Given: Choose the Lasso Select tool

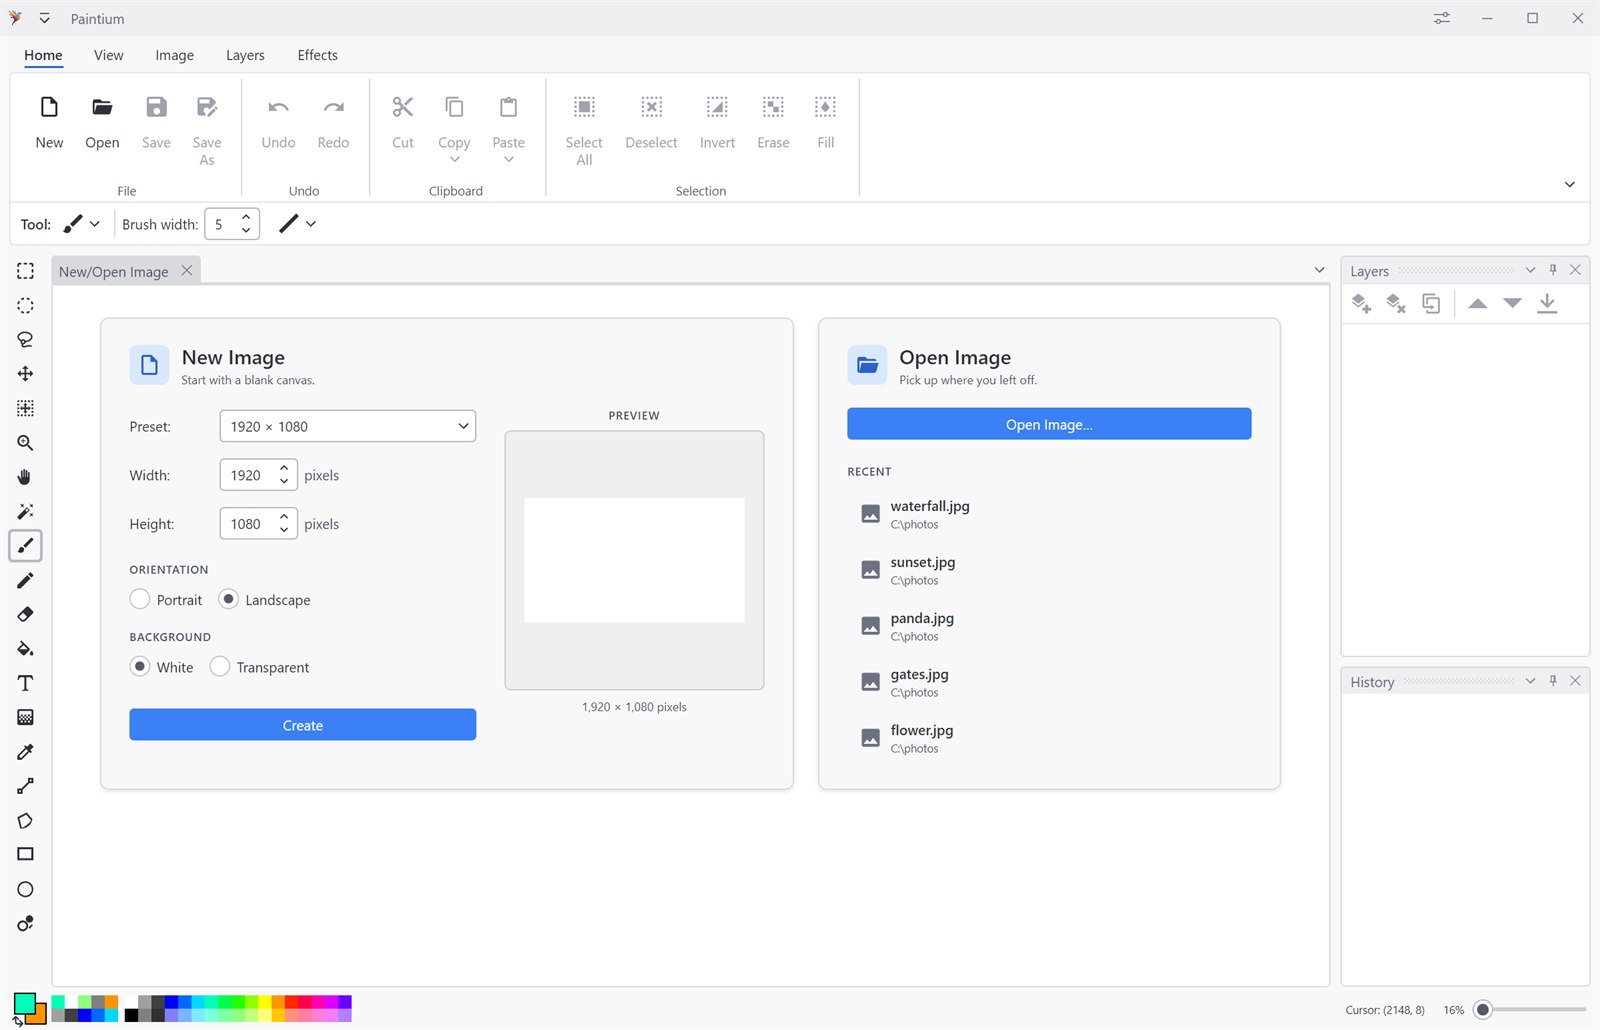Looking at the screenshot, I should [x=25, y=340].
